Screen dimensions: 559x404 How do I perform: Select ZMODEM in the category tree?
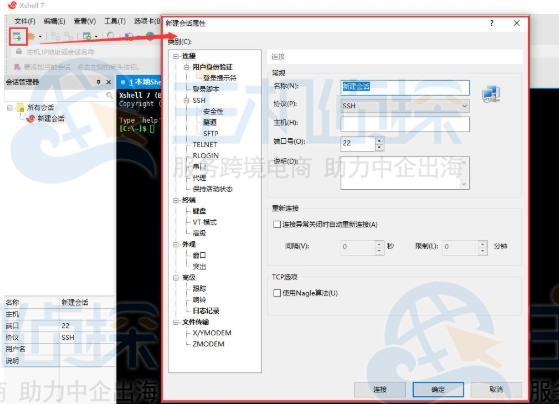tap(208, 344)
